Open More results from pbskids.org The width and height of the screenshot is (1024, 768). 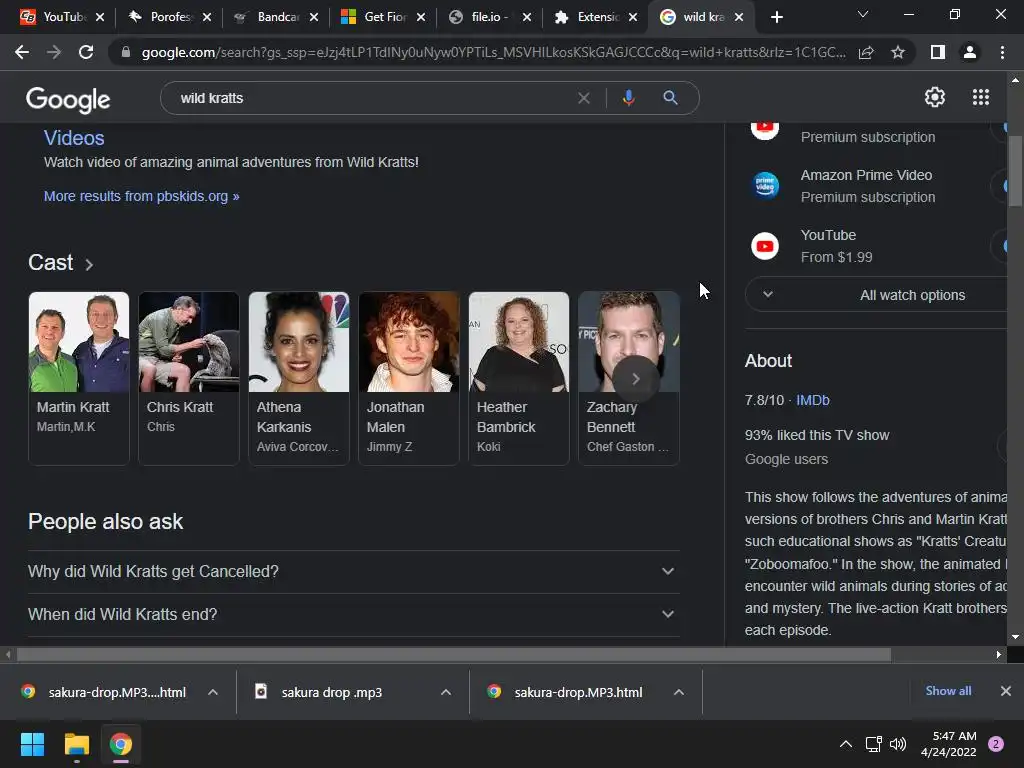coord(142,196)
